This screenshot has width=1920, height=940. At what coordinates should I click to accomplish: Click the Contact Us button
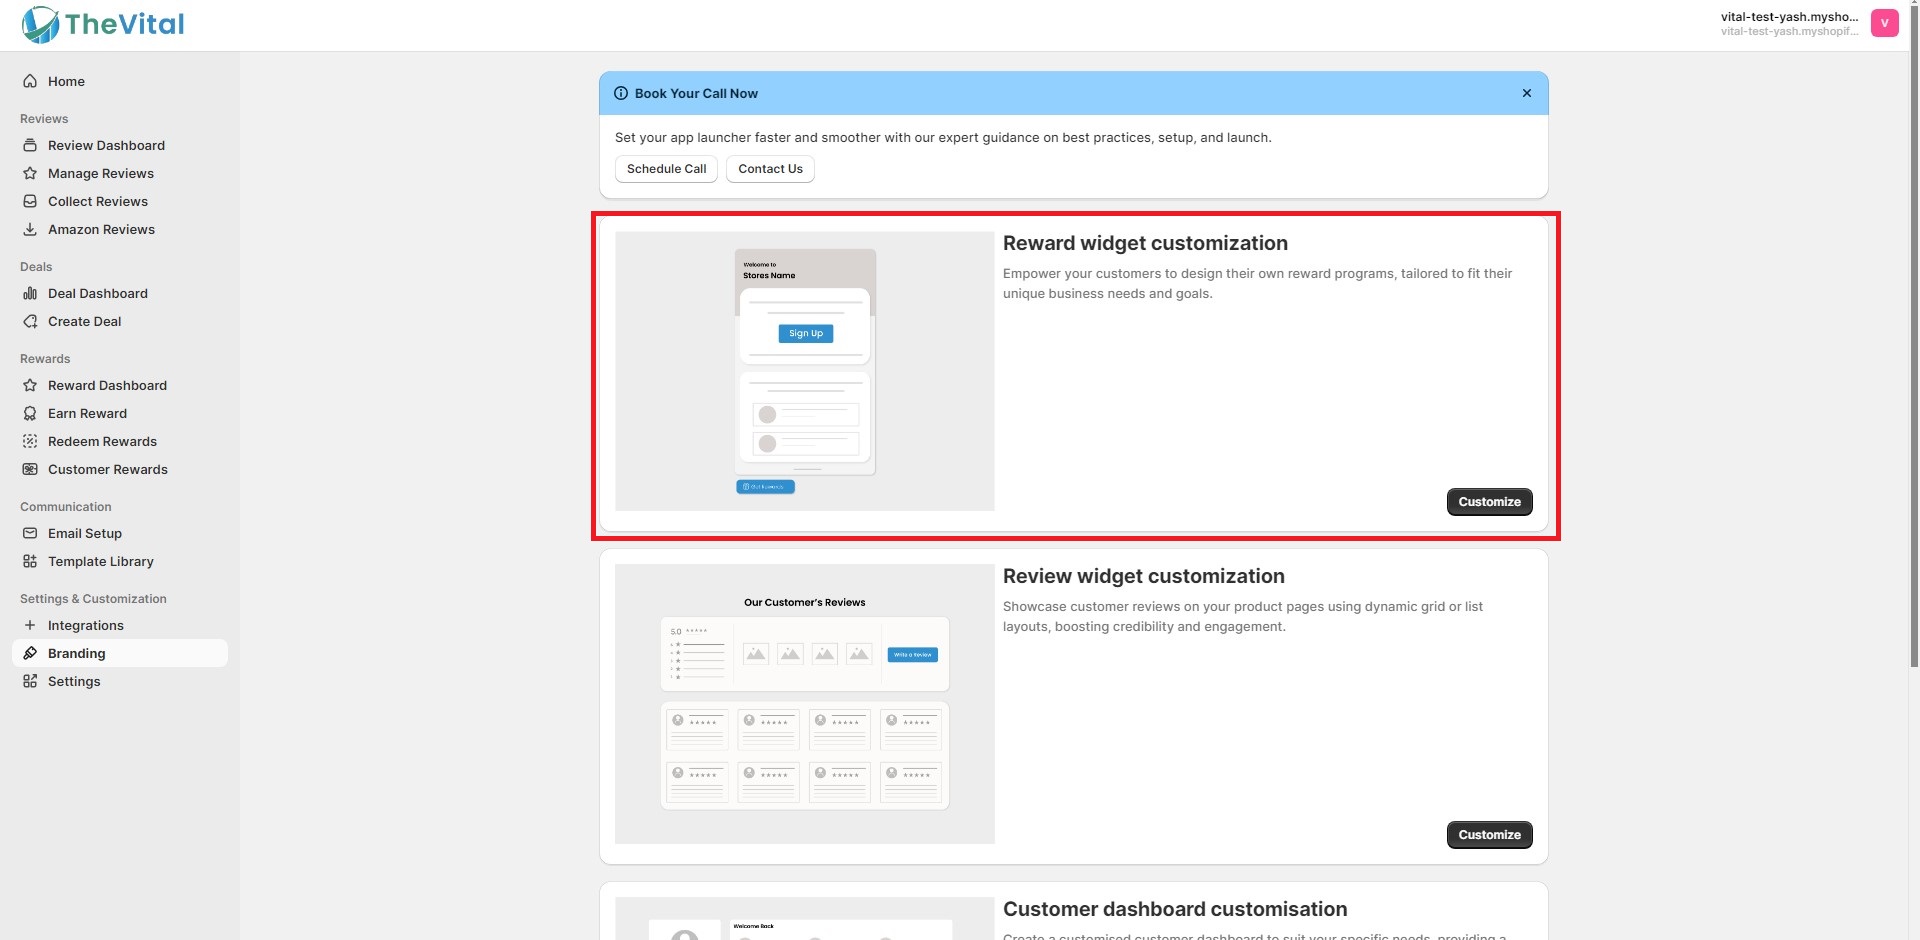770,169
